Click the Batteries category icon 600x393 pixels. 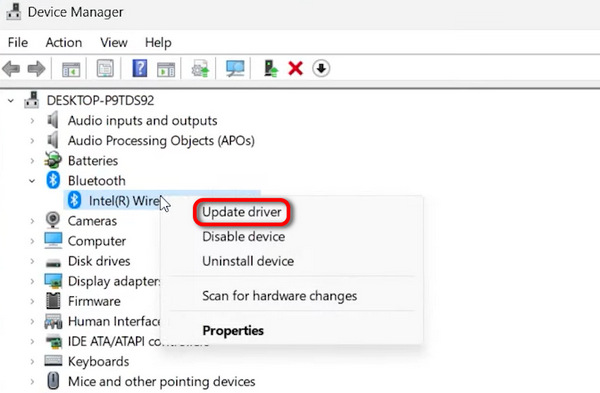coord(53,160)
